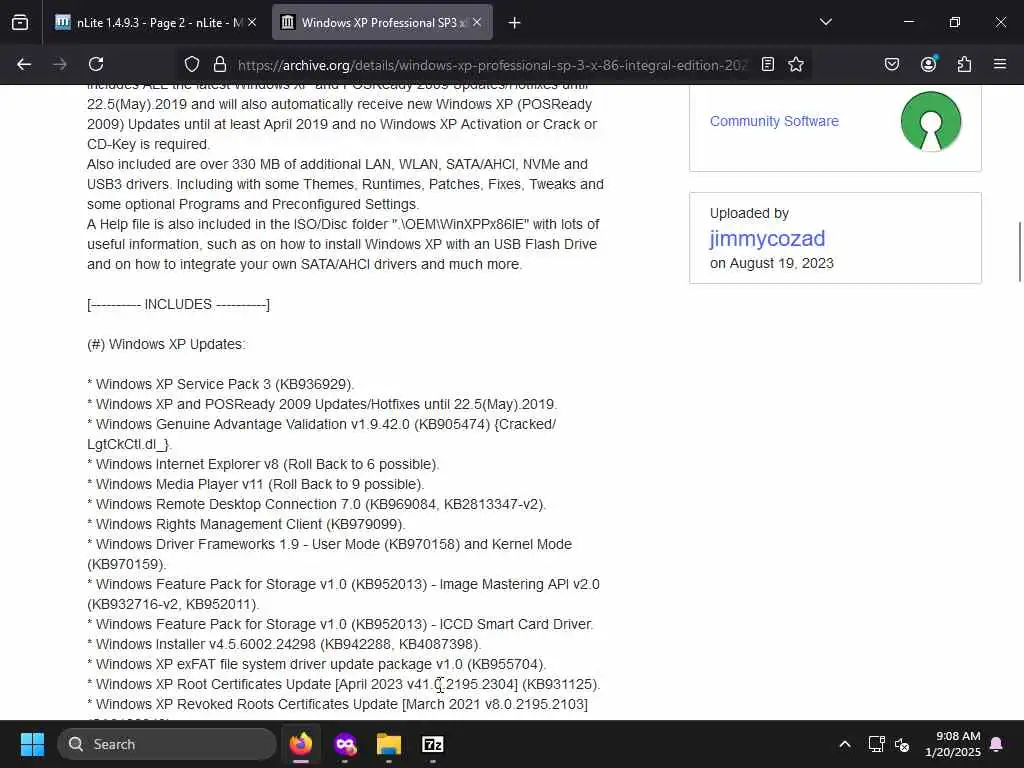
Task: Click the '(#) Windows XP Updates:' line
Action: (167, 344)
